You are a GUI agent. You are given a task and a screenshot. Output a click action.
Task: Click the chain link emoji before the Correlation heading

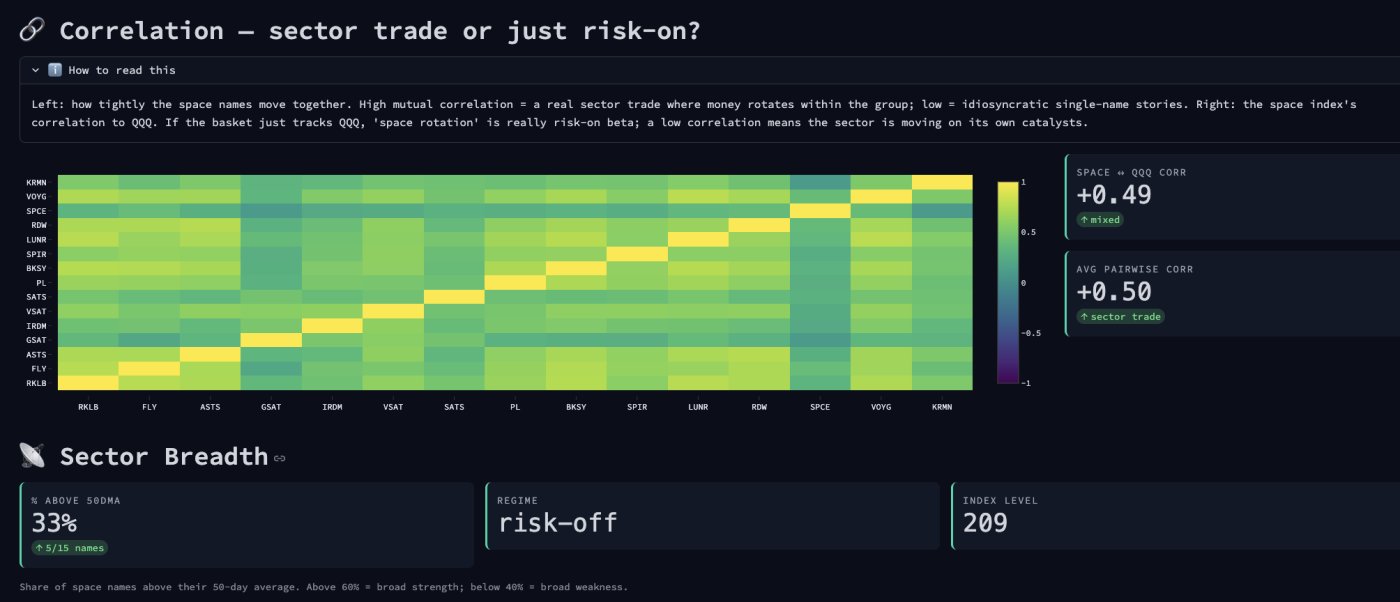(x=32, y=31)
